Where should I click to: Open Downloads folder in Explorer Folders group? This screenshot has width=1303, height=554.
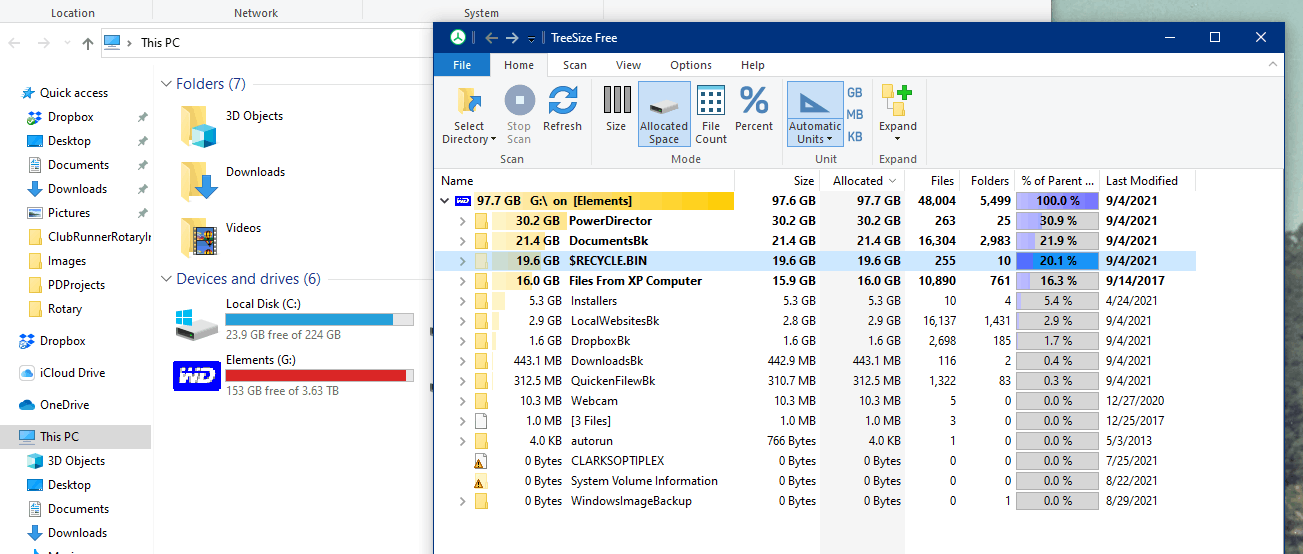pos(233,183)
